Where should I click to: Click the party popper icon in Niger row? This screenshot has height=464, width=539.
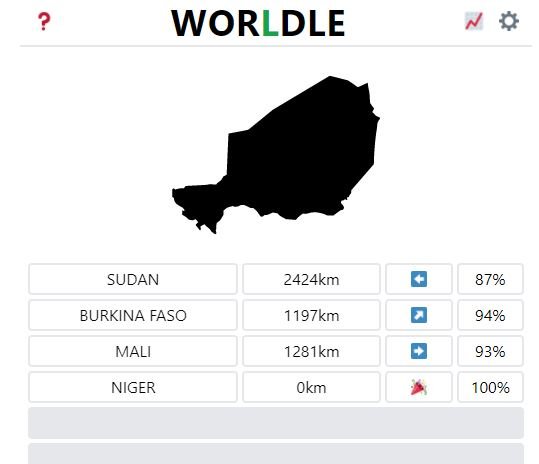[x=419, y=387]
